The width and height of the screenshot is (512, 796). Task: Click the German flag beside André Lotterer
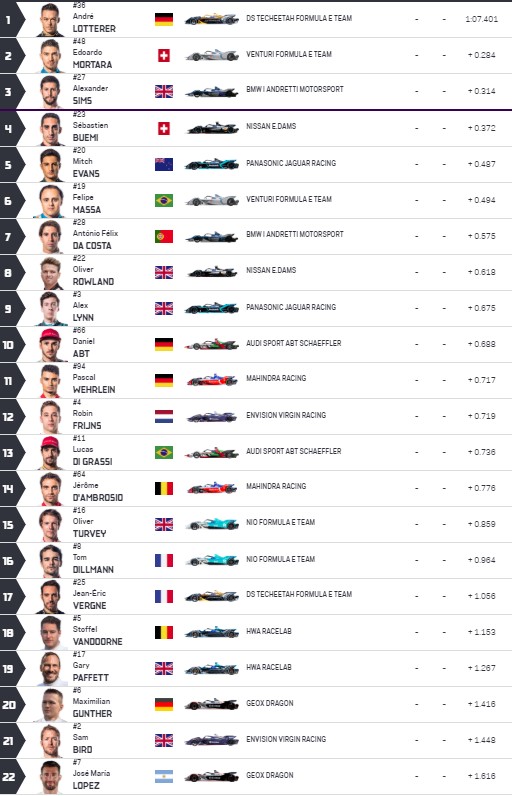coord(164,19)
